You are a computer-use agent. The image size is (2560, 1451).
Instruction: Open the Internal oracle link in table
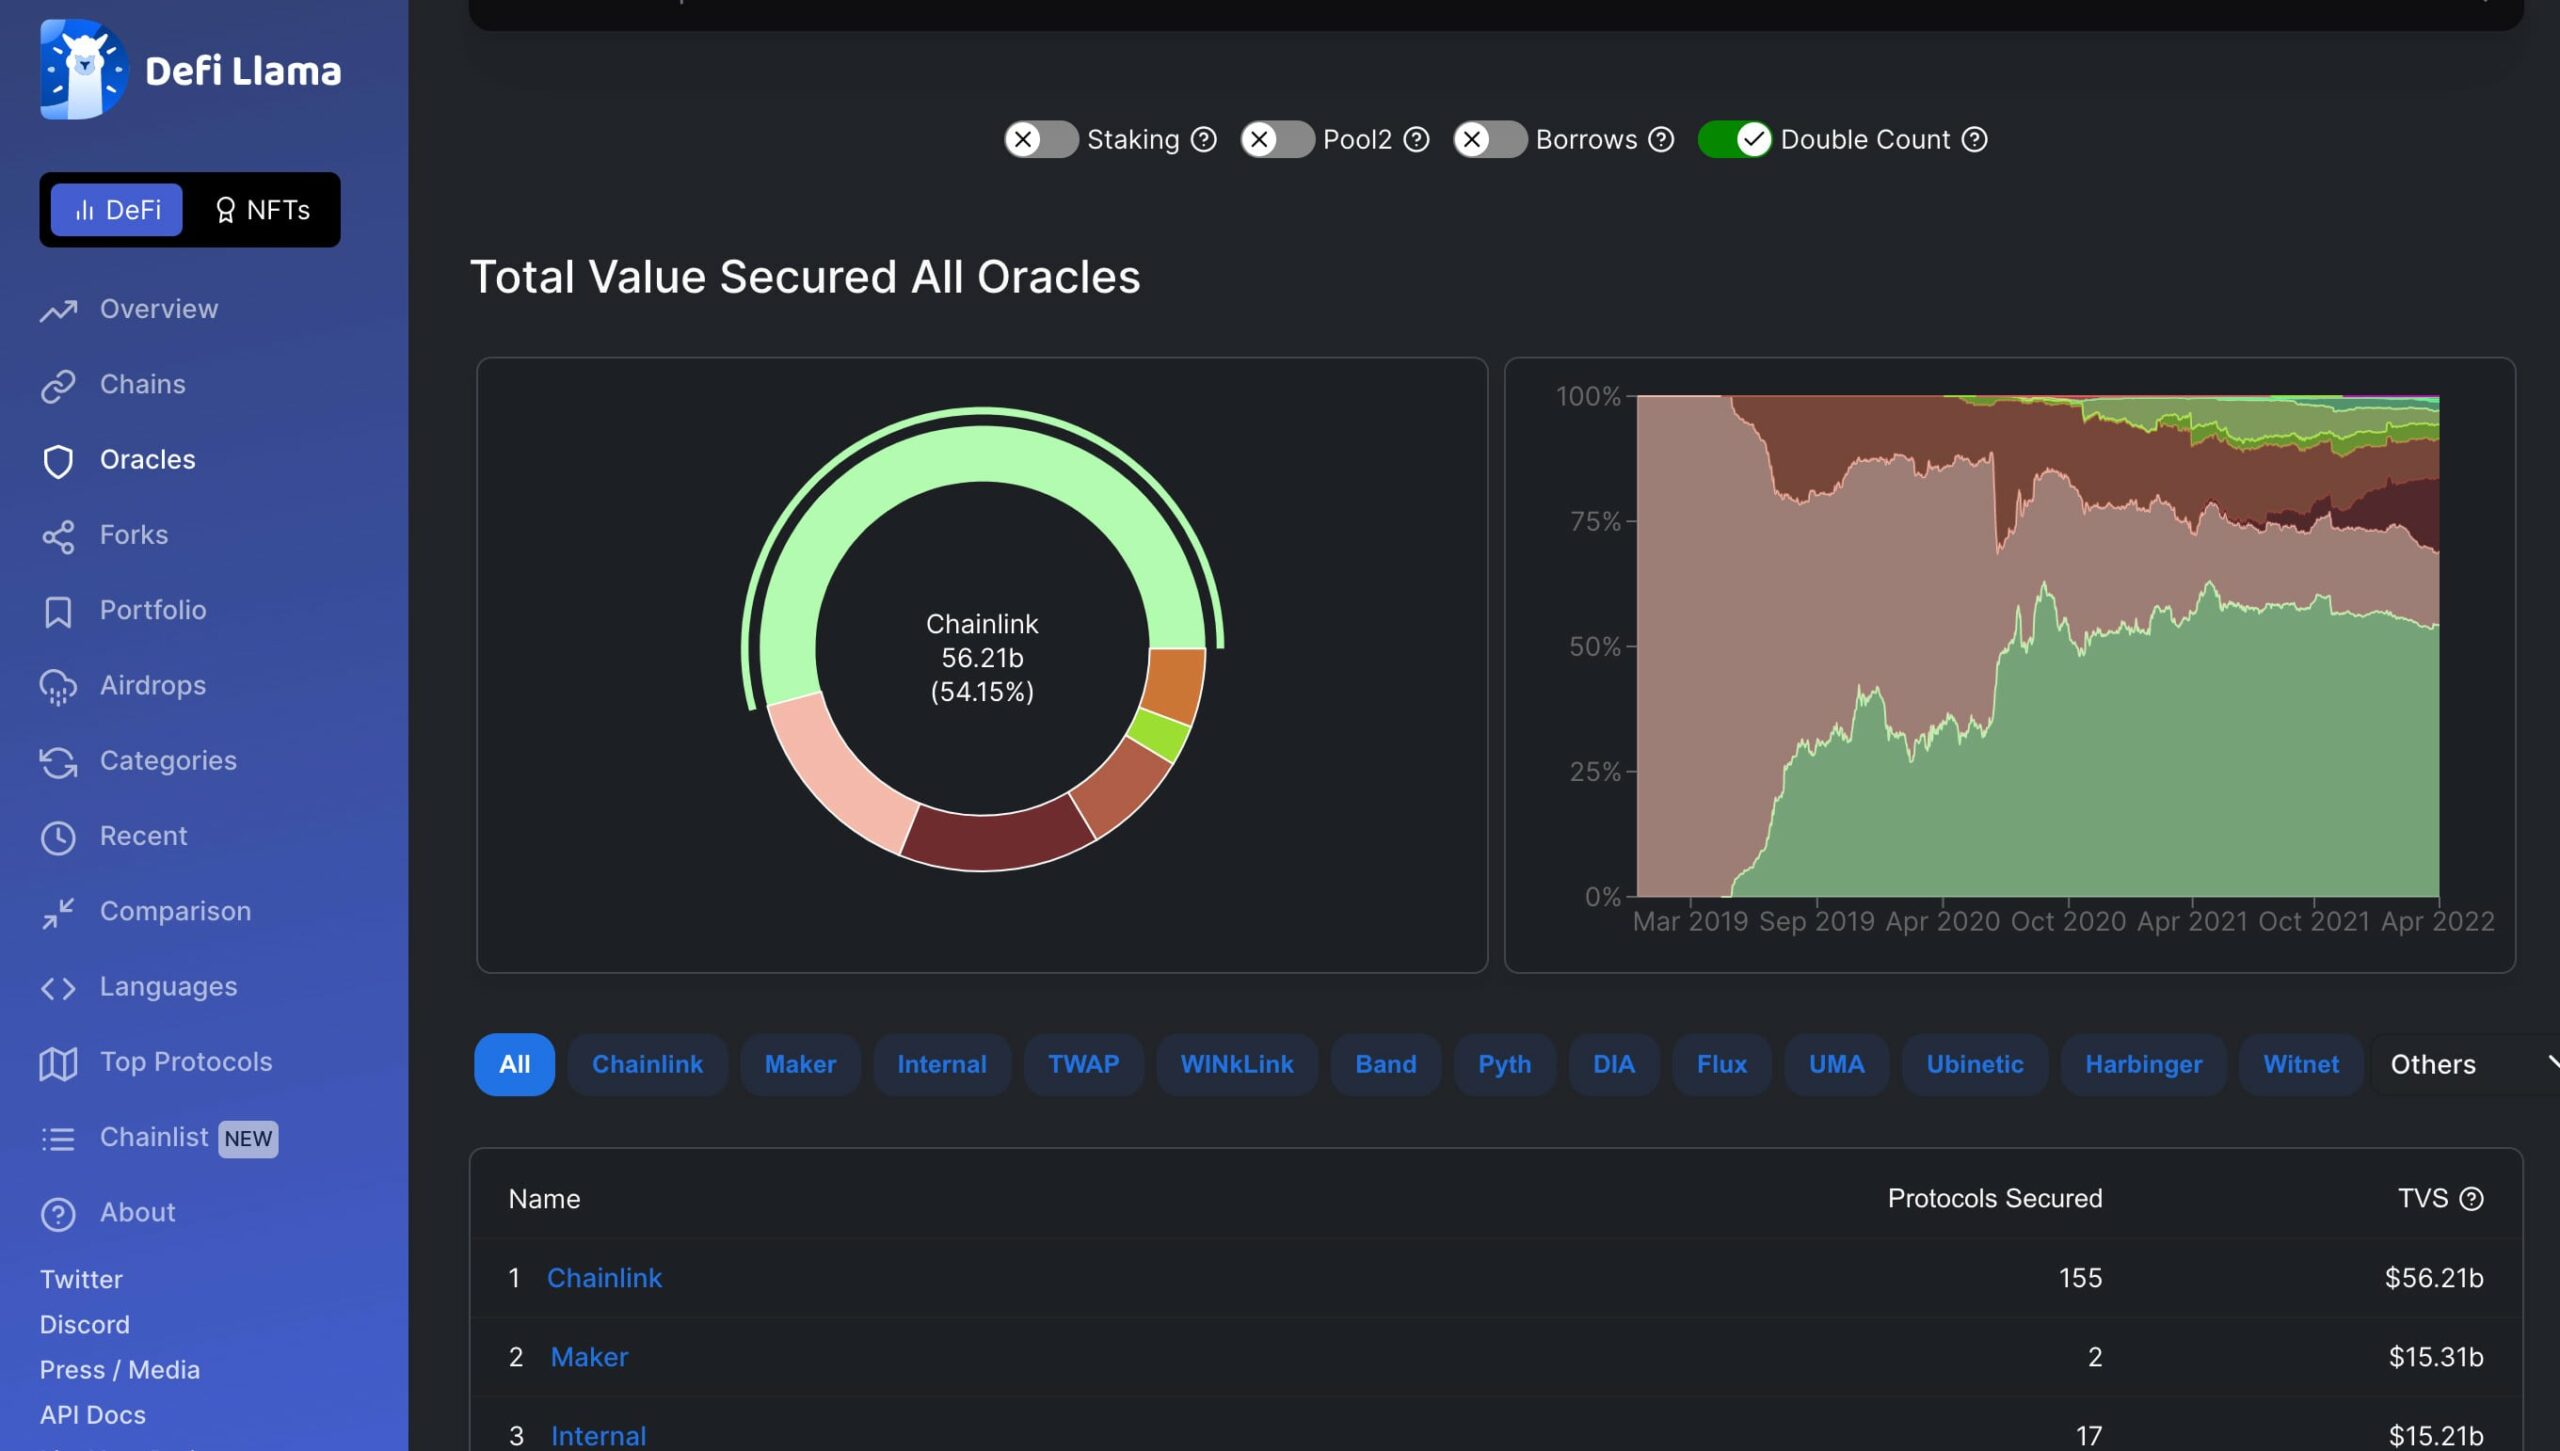[x=598, y=1436]
